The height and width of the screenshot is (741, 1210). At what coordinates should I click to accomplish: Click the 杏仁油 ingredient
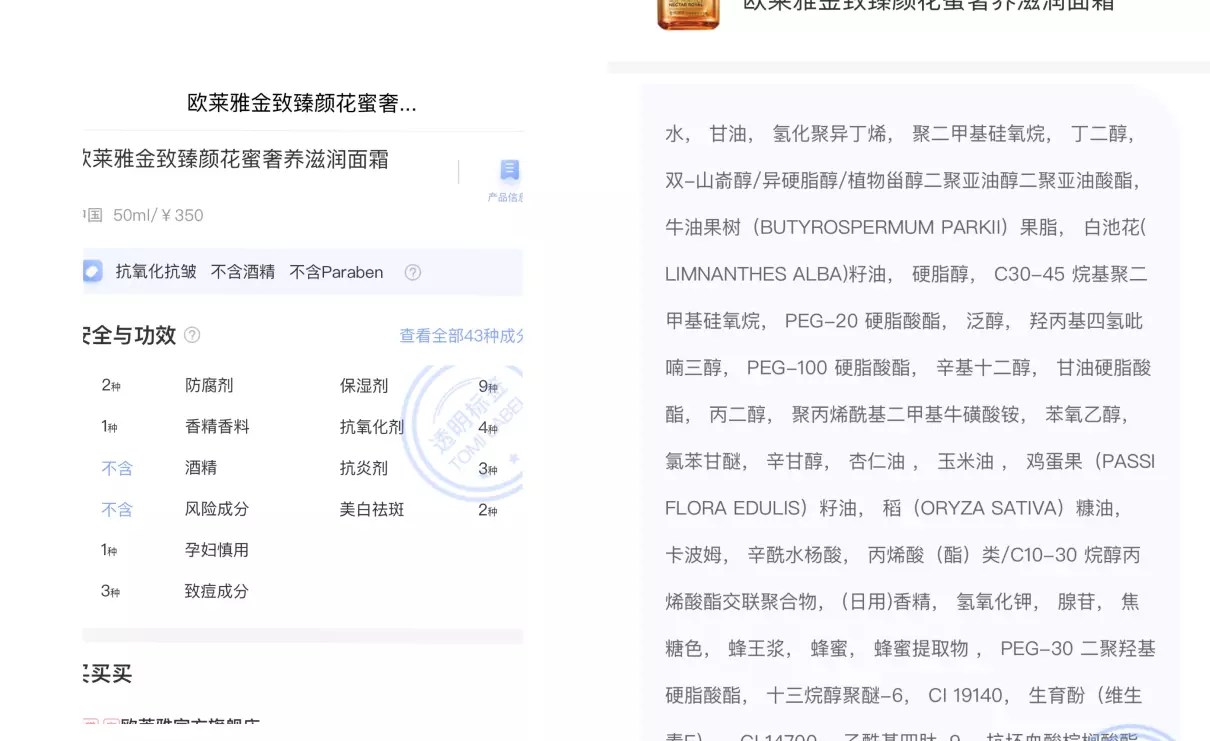[877, 461]
